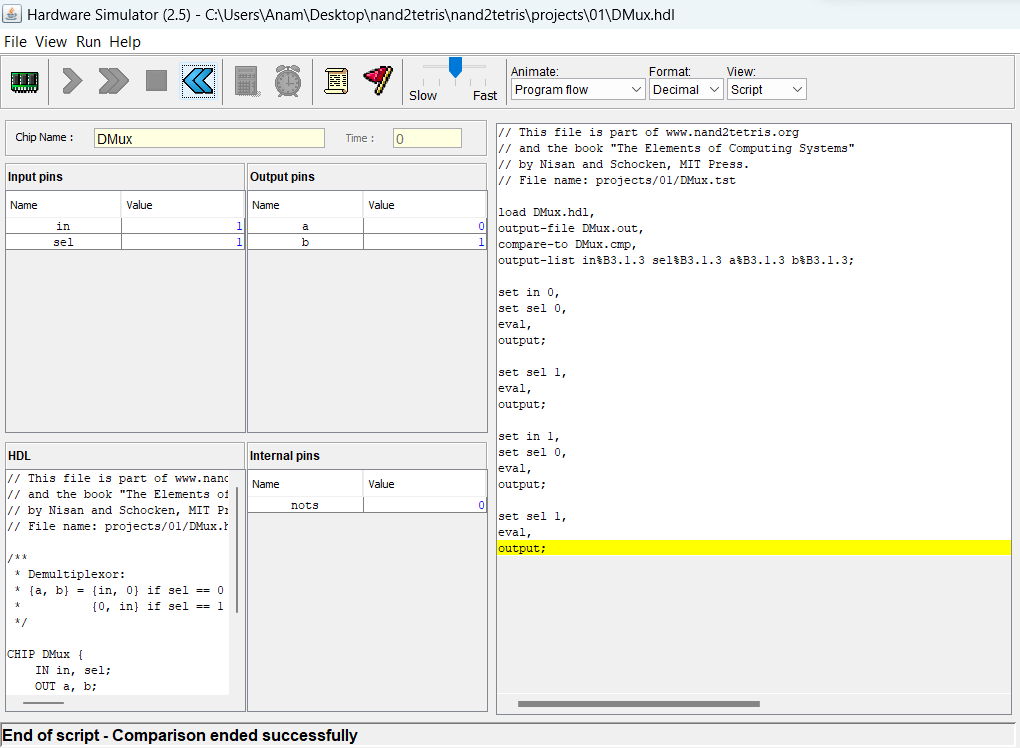Reset the script with rewind icon

tap(198, 82)
